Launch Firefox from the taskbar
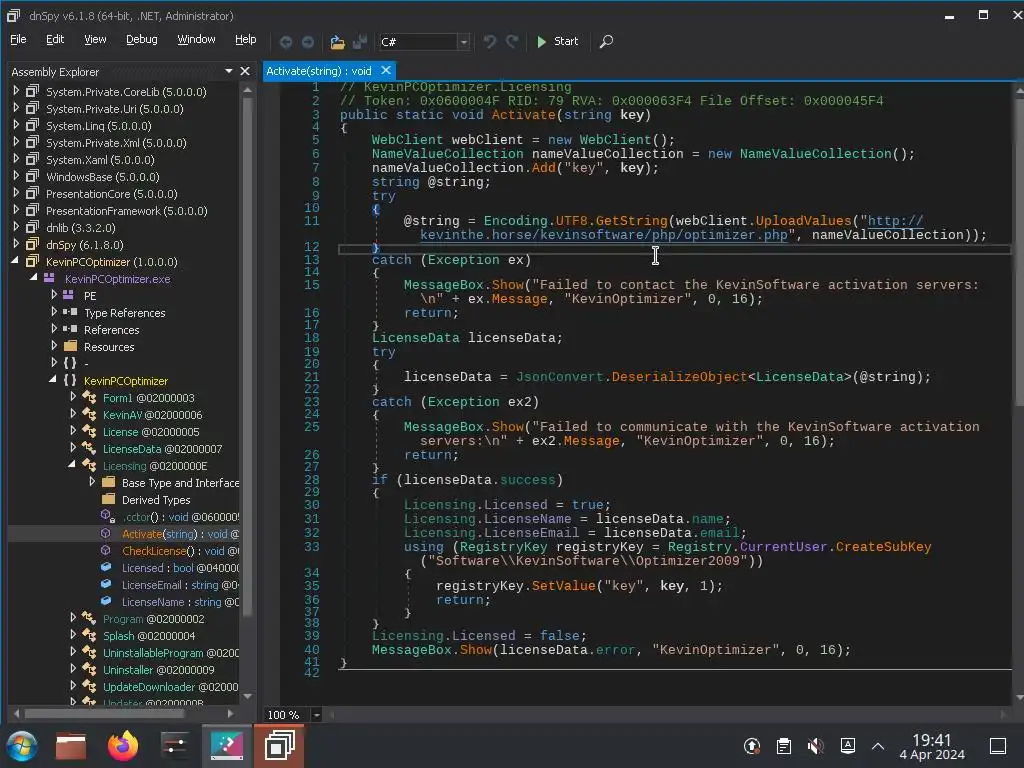Screen dimensions: 1024x768 point(123,746)
